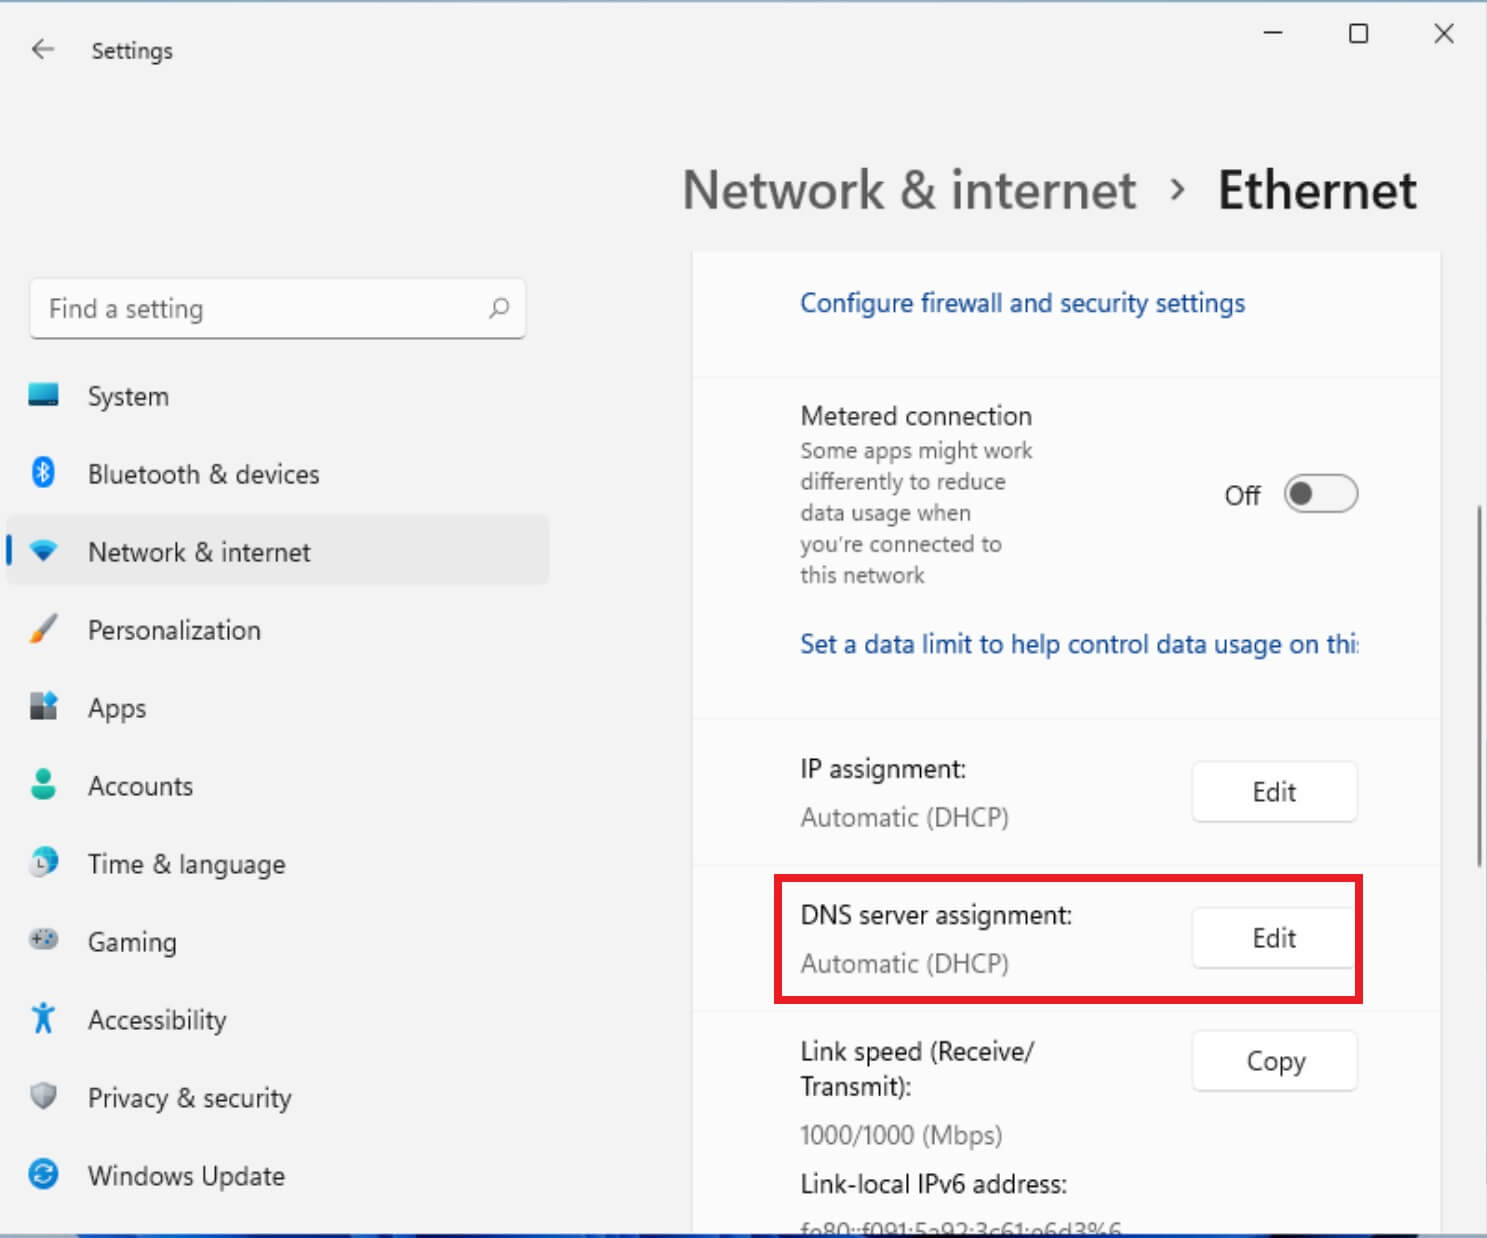Screen dimensions: 1487x1238
Task: Open Windows Update via its sync icon
Action: [x=42, y=1174]
